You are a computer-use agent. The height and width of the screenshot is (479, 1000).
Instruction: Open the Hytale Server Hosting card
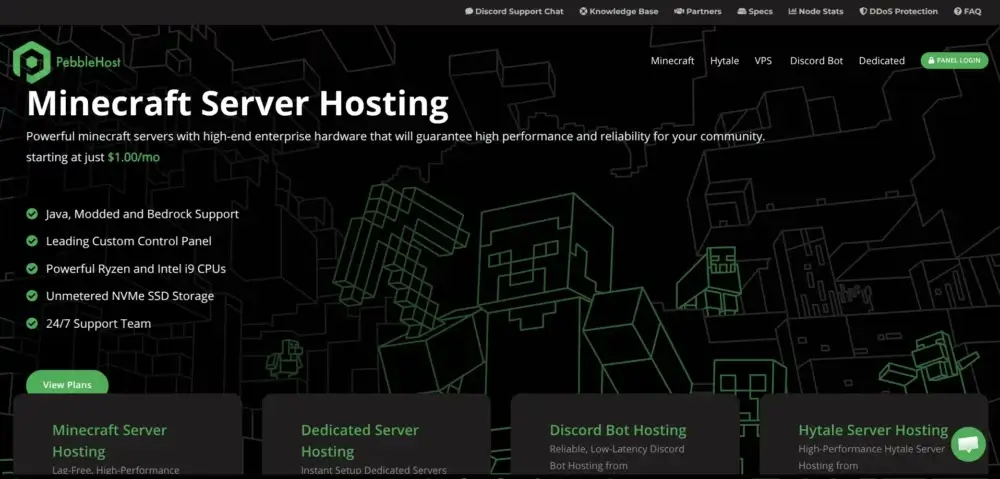click(x=874, y=436)
